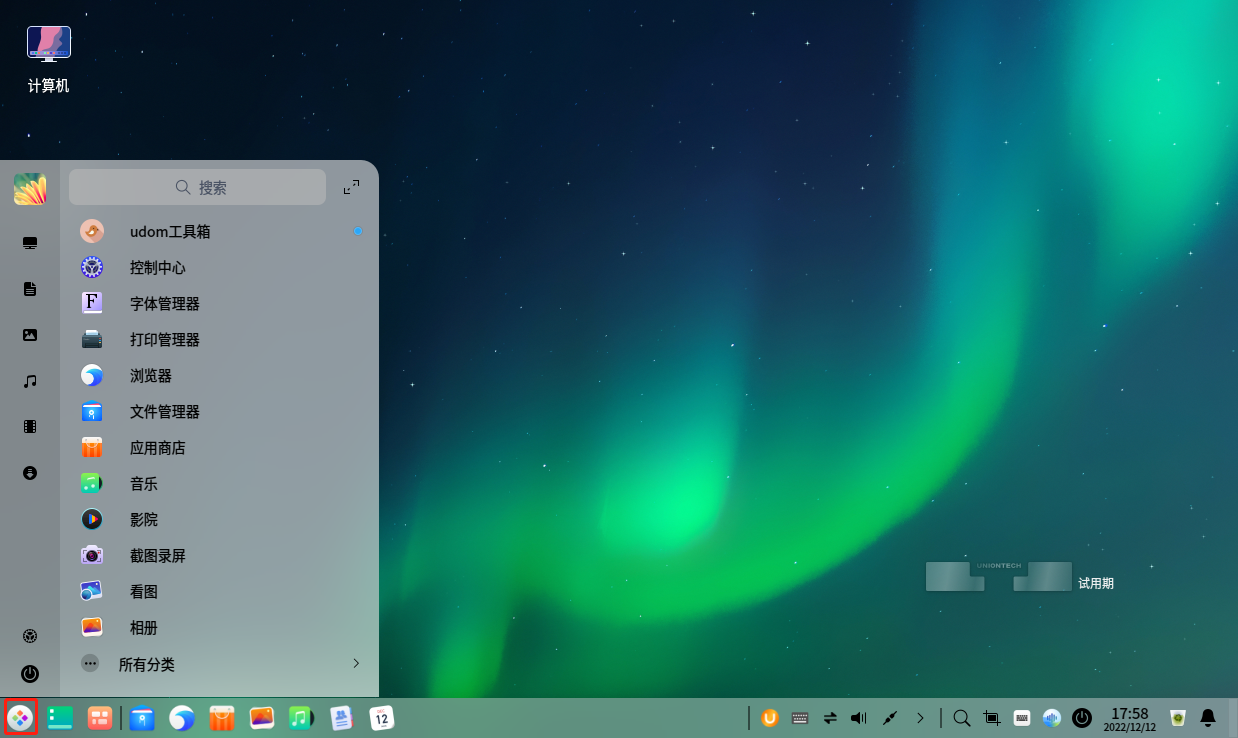1238x738 pixels.
Task: Select the 计算机 desktop icon
Action: click(49, 60)
